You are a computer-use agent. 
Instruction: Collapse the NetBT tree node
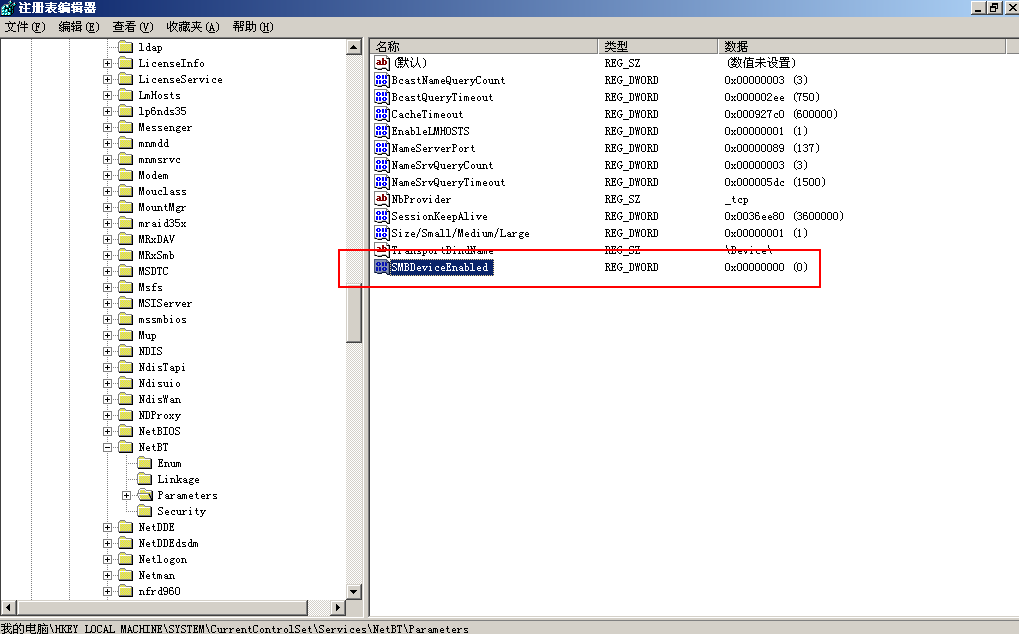[107, 447]
